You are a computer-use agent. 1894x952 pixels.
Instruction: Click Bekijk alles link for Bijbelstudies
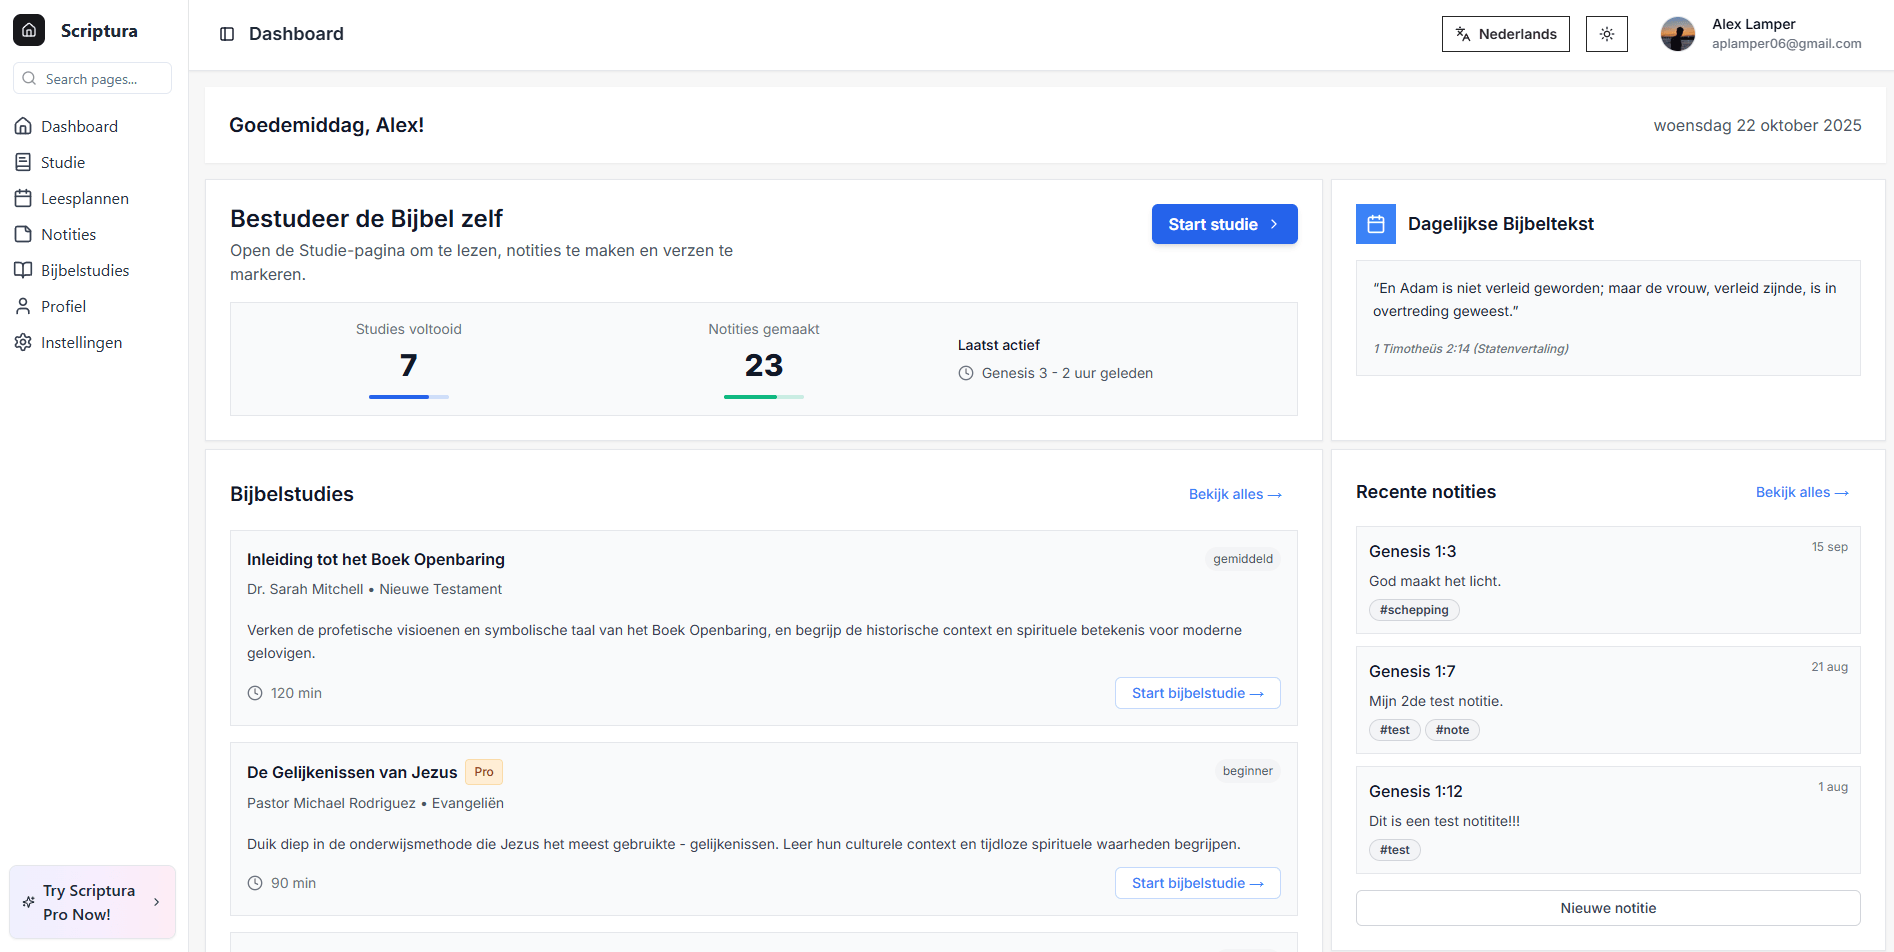pos(1234,494)
